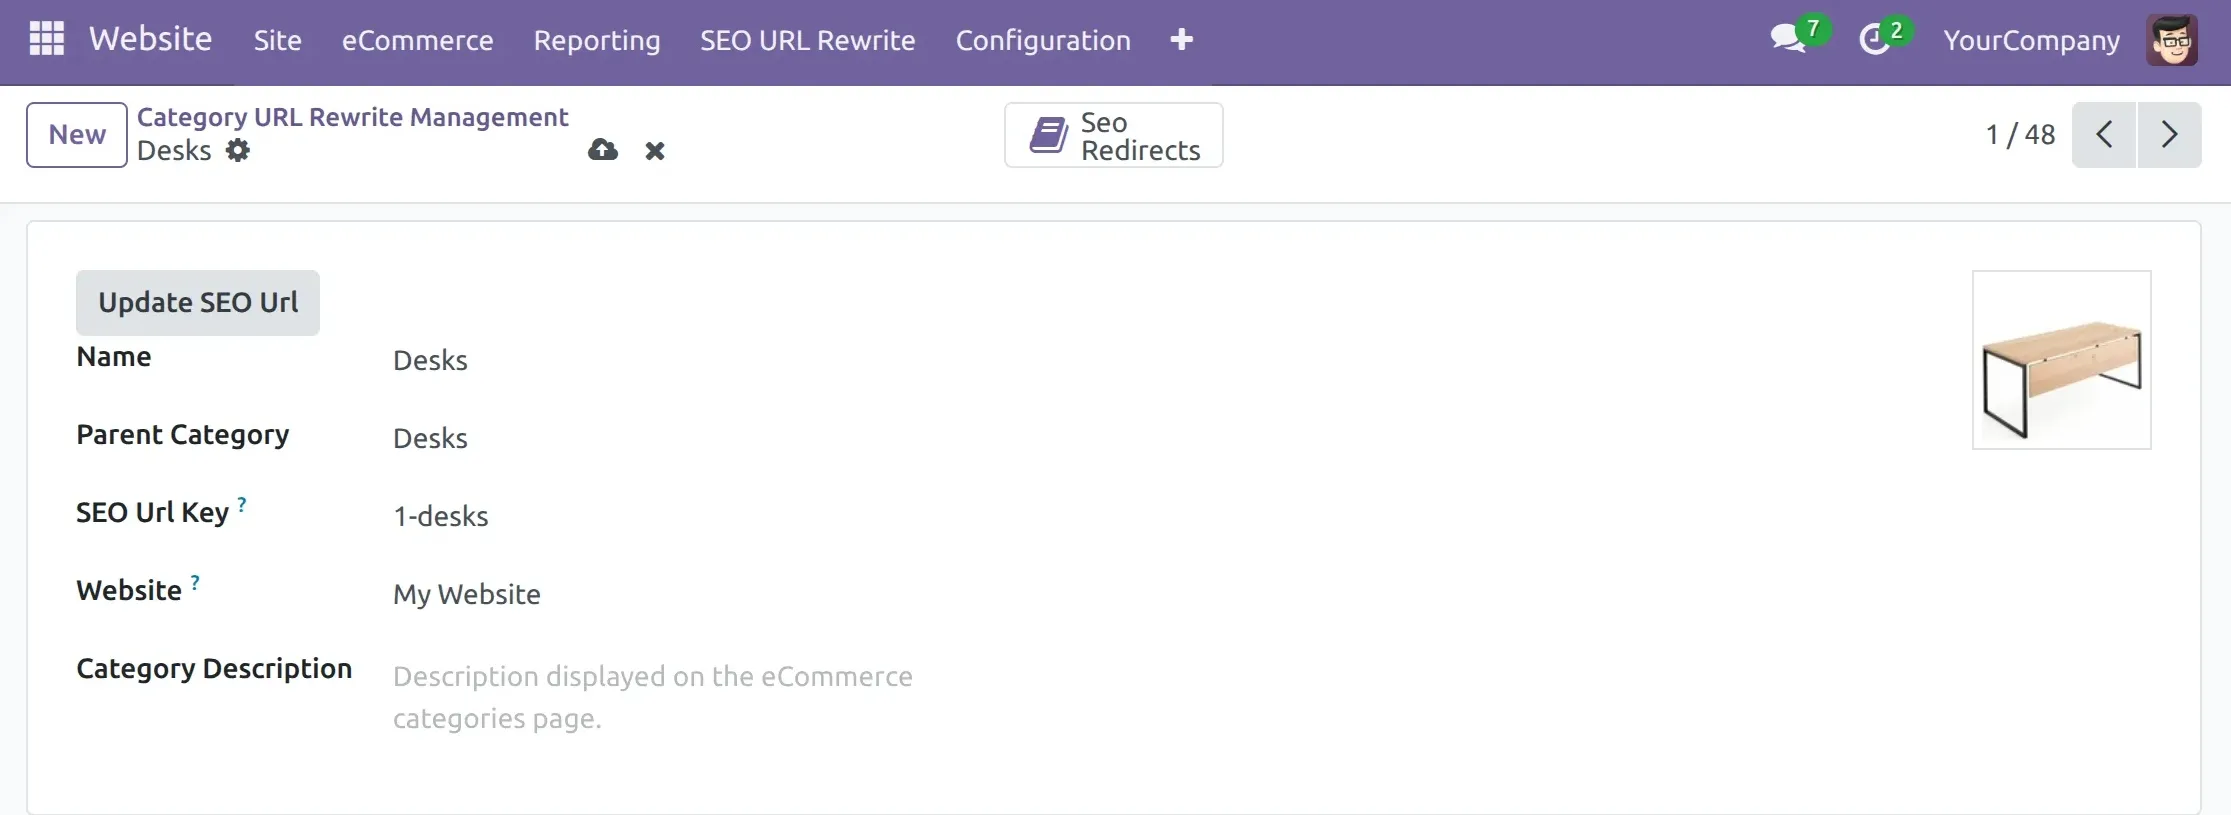Click the record actions gear icon
2231x815 pixels.
coord(238,151)
